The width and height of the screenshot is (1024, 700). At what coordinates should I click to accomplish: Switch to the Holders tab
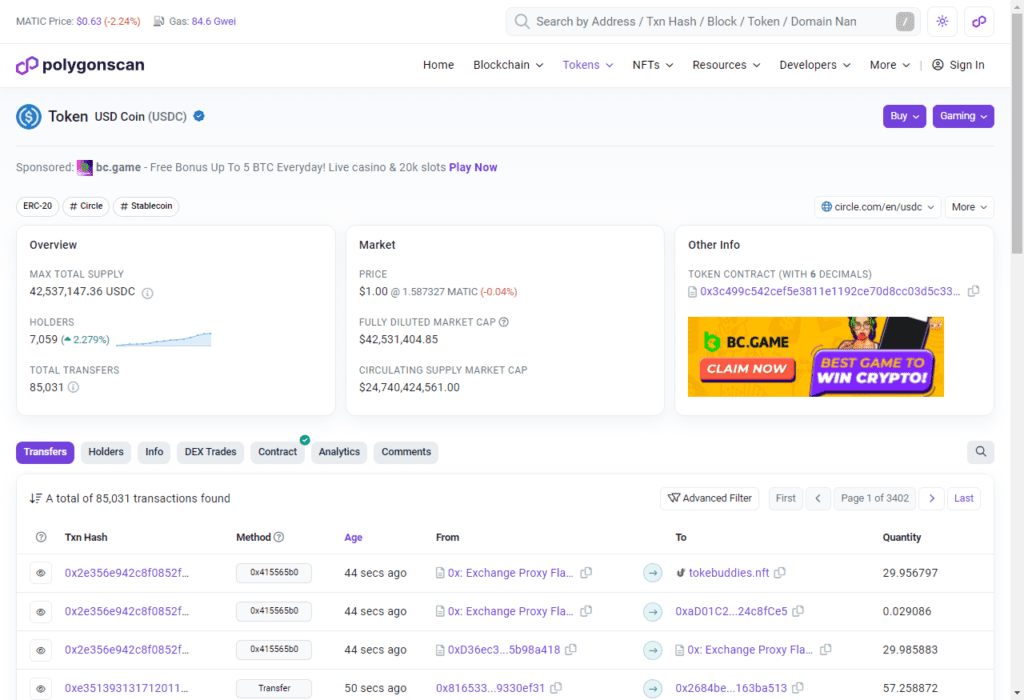point(106,452)
